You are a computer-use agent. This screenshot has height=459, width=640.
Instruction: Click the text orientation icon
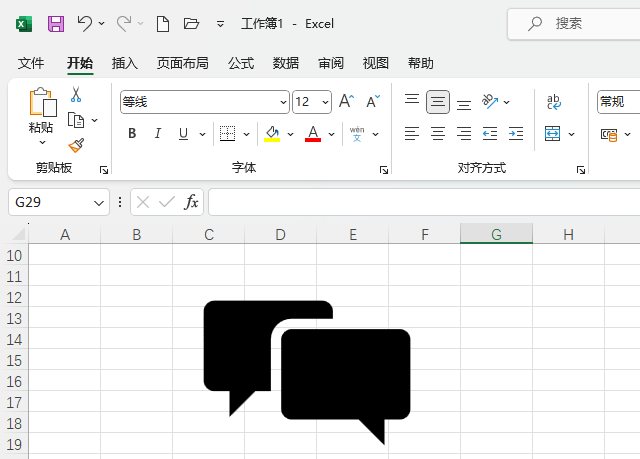[x=490, y=102]
